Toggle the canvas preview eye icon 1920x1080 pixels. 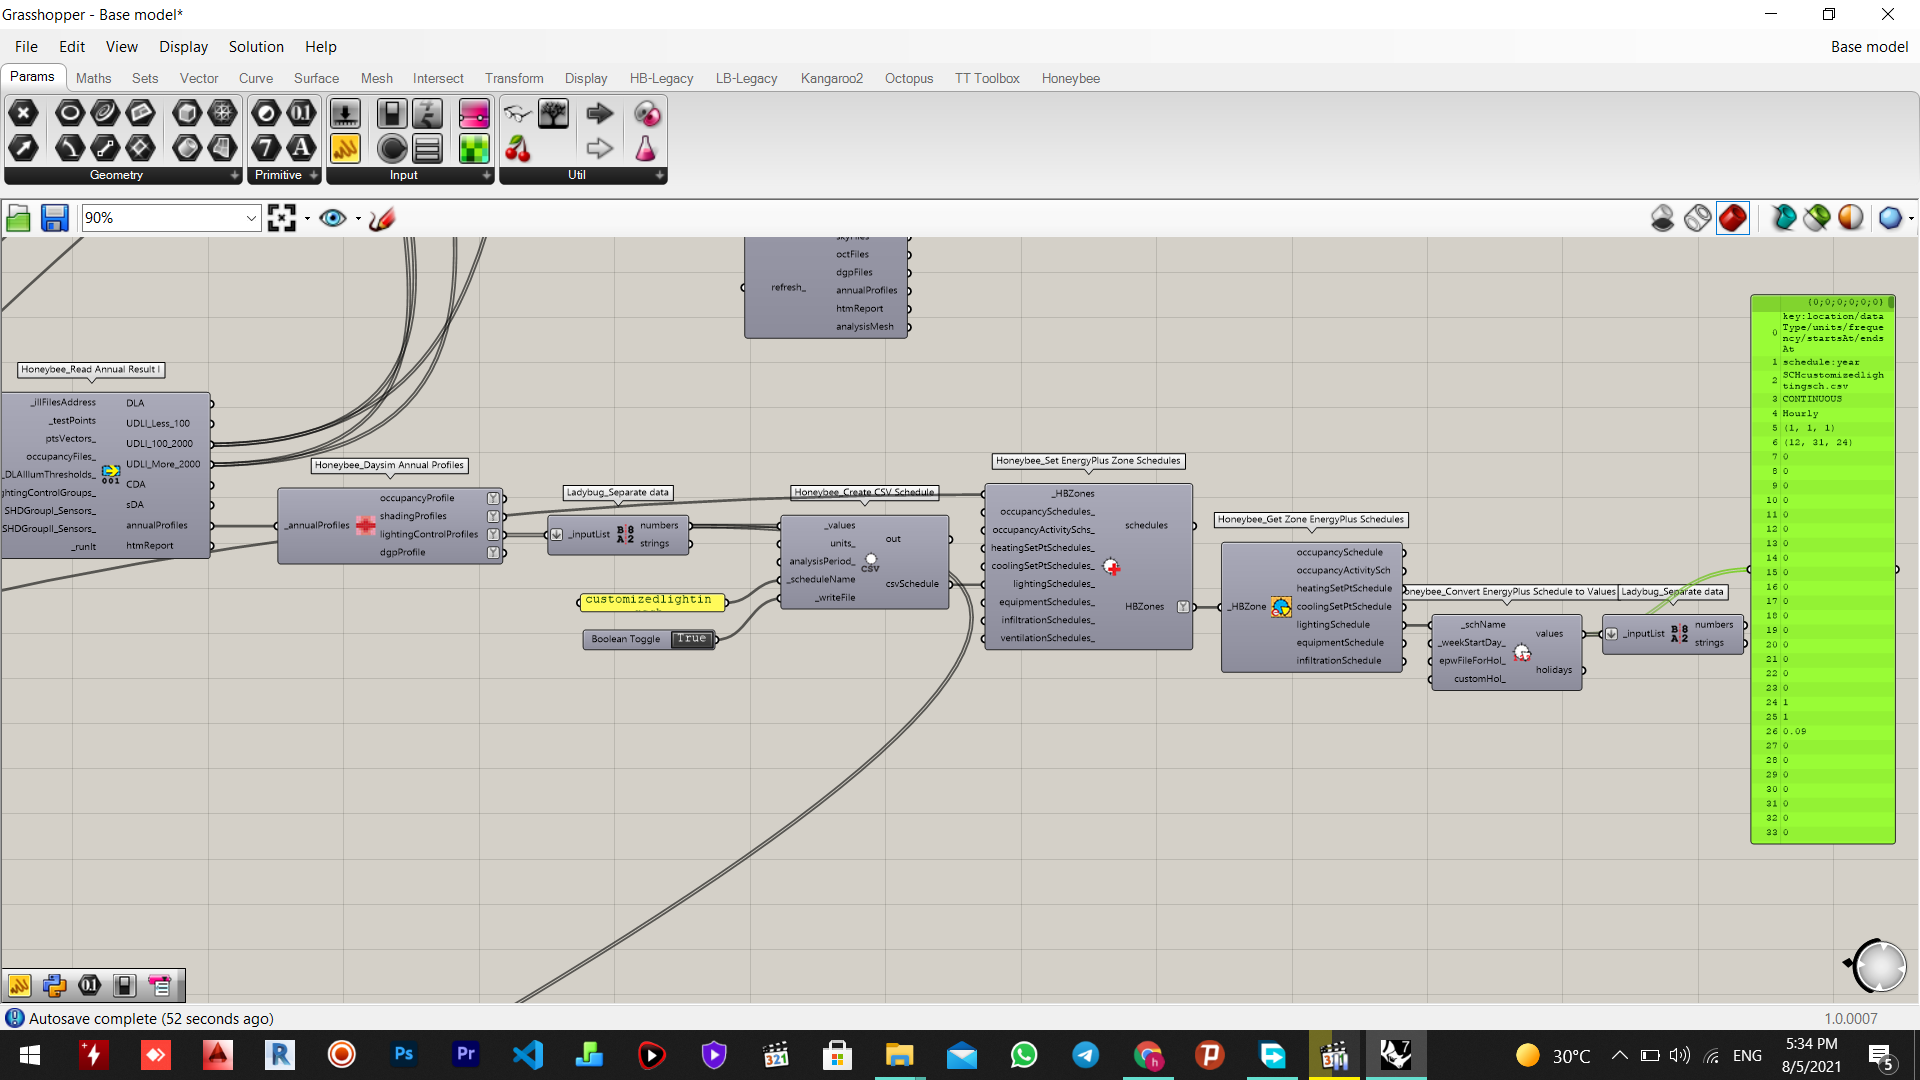pyautogui.click(x=333, y=218)
